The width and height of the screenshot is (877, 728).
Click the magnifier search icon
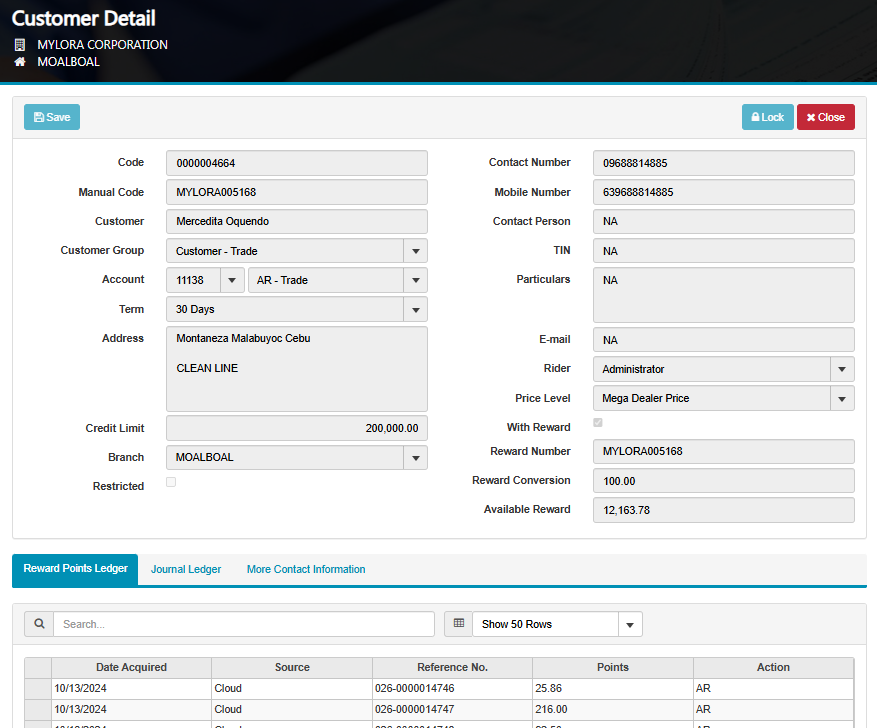click(x=39, y=624)
